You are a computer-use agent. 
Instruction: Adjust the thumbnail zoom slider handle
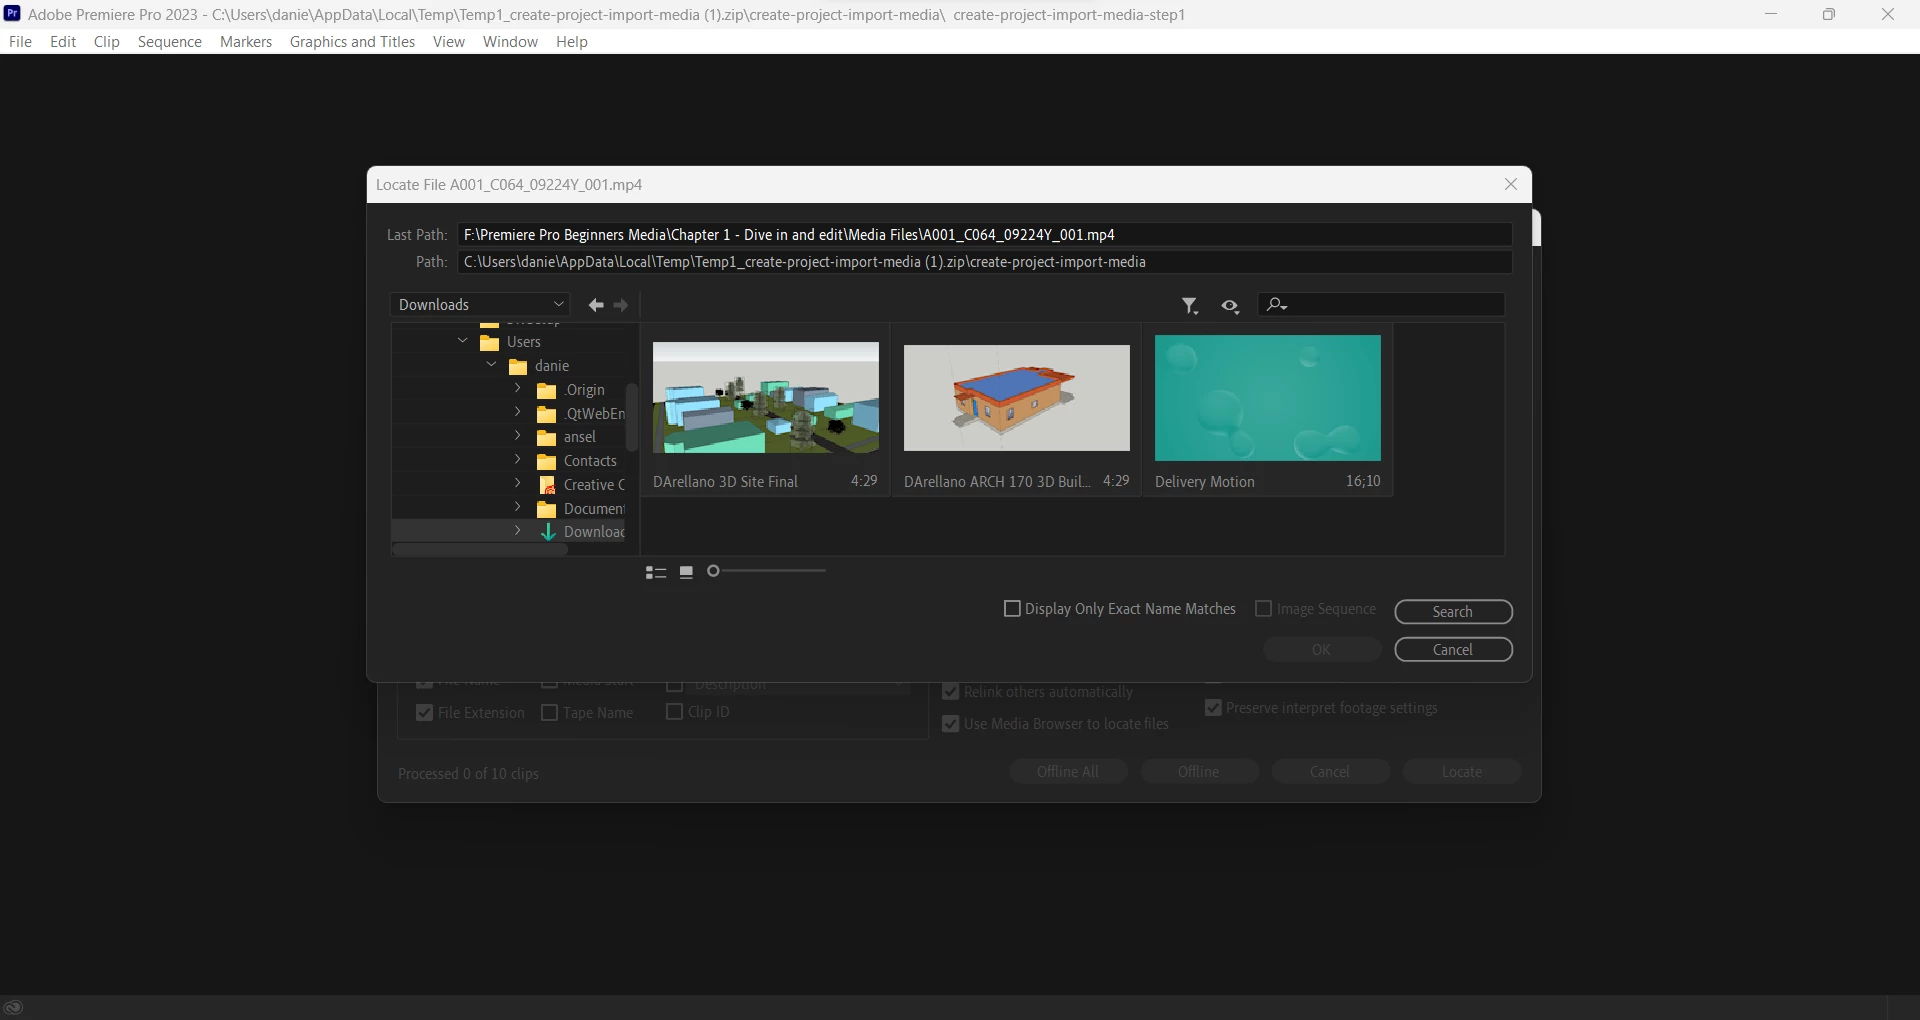(x=713, y=571)
